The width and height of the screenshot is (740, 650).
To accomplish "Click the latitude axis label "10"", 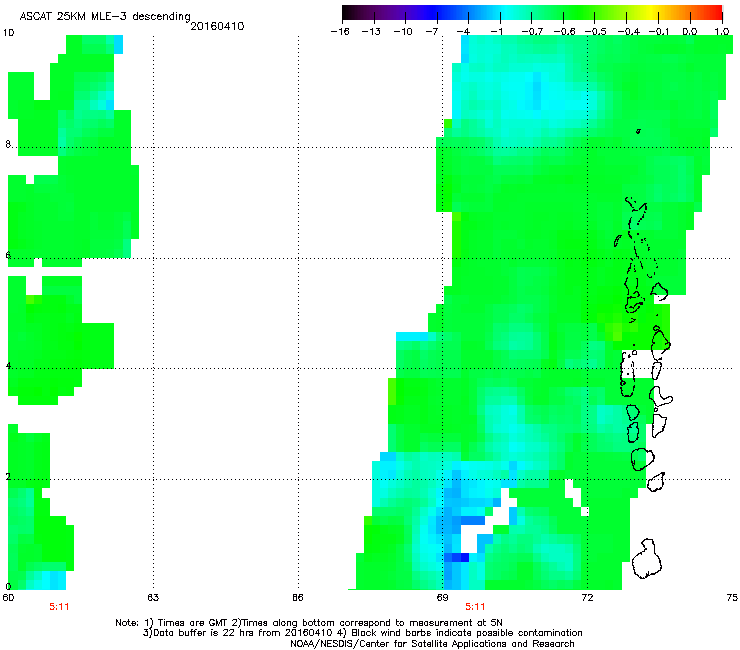I will pos(8,33).
